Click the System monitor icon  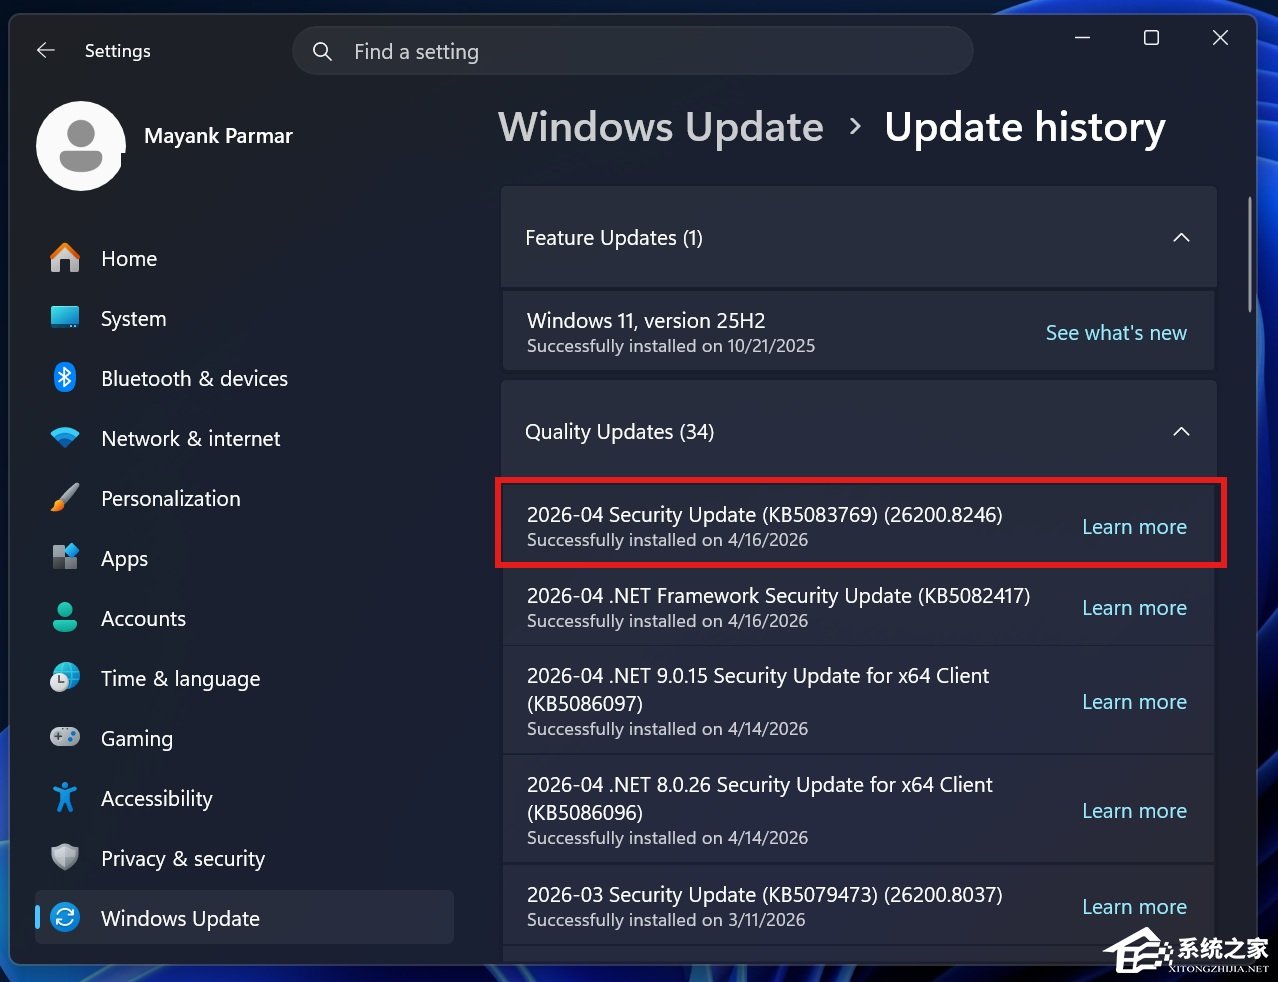coord(65,318)
